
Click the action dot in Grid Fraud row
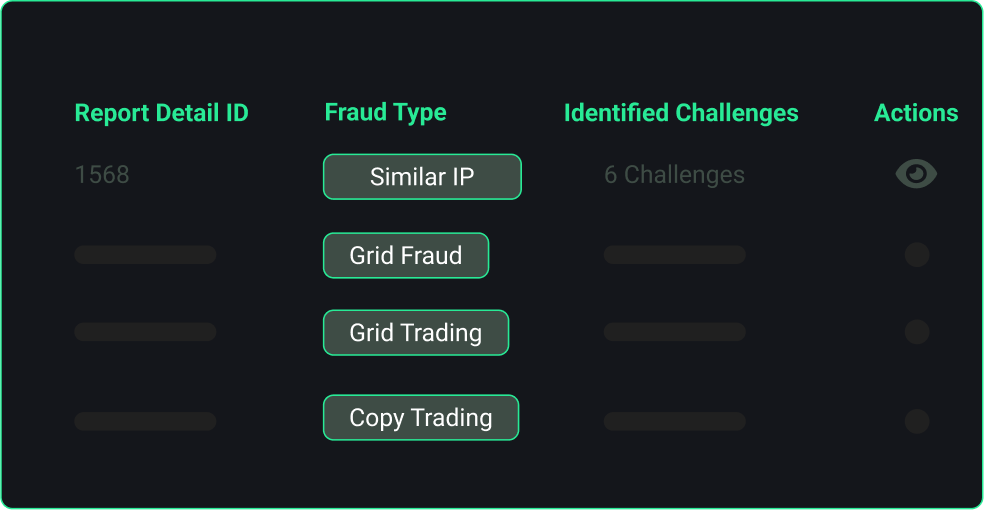pyautogui.click(x=917, y=255)
